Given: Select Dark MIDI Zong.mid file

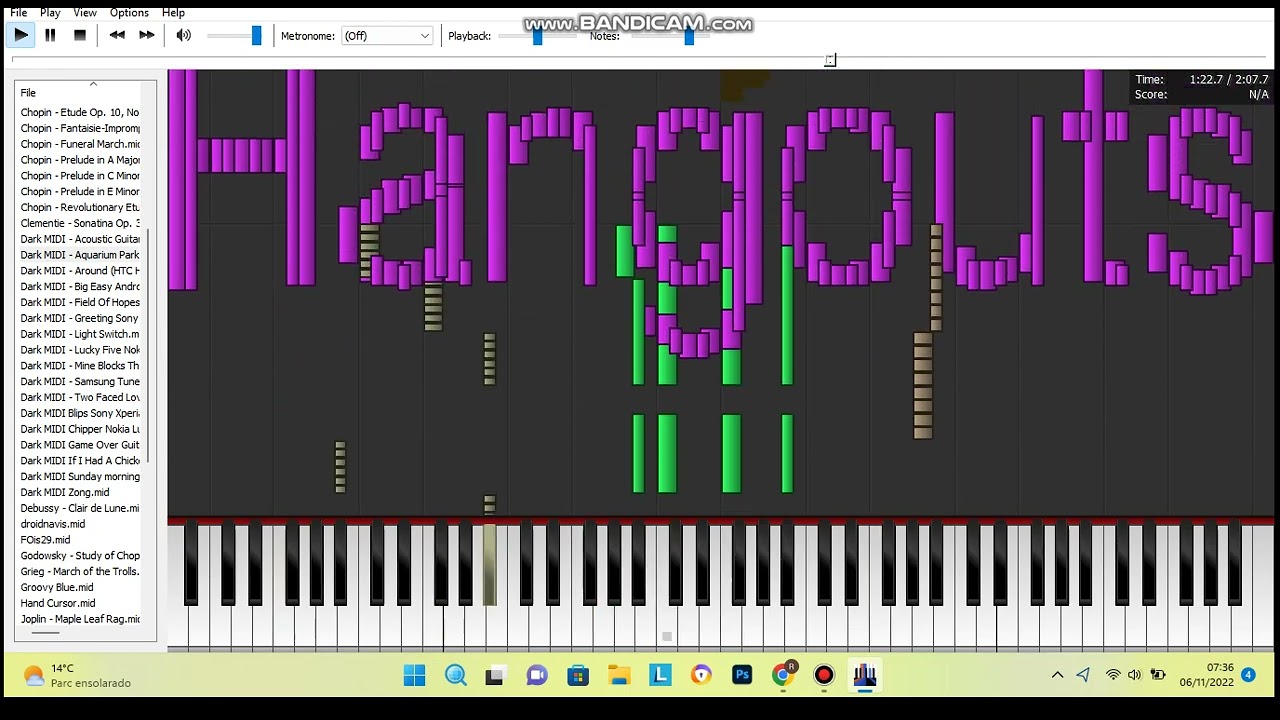Looking at the screenshot, I should pyautogui.click(x=65, y=492).
